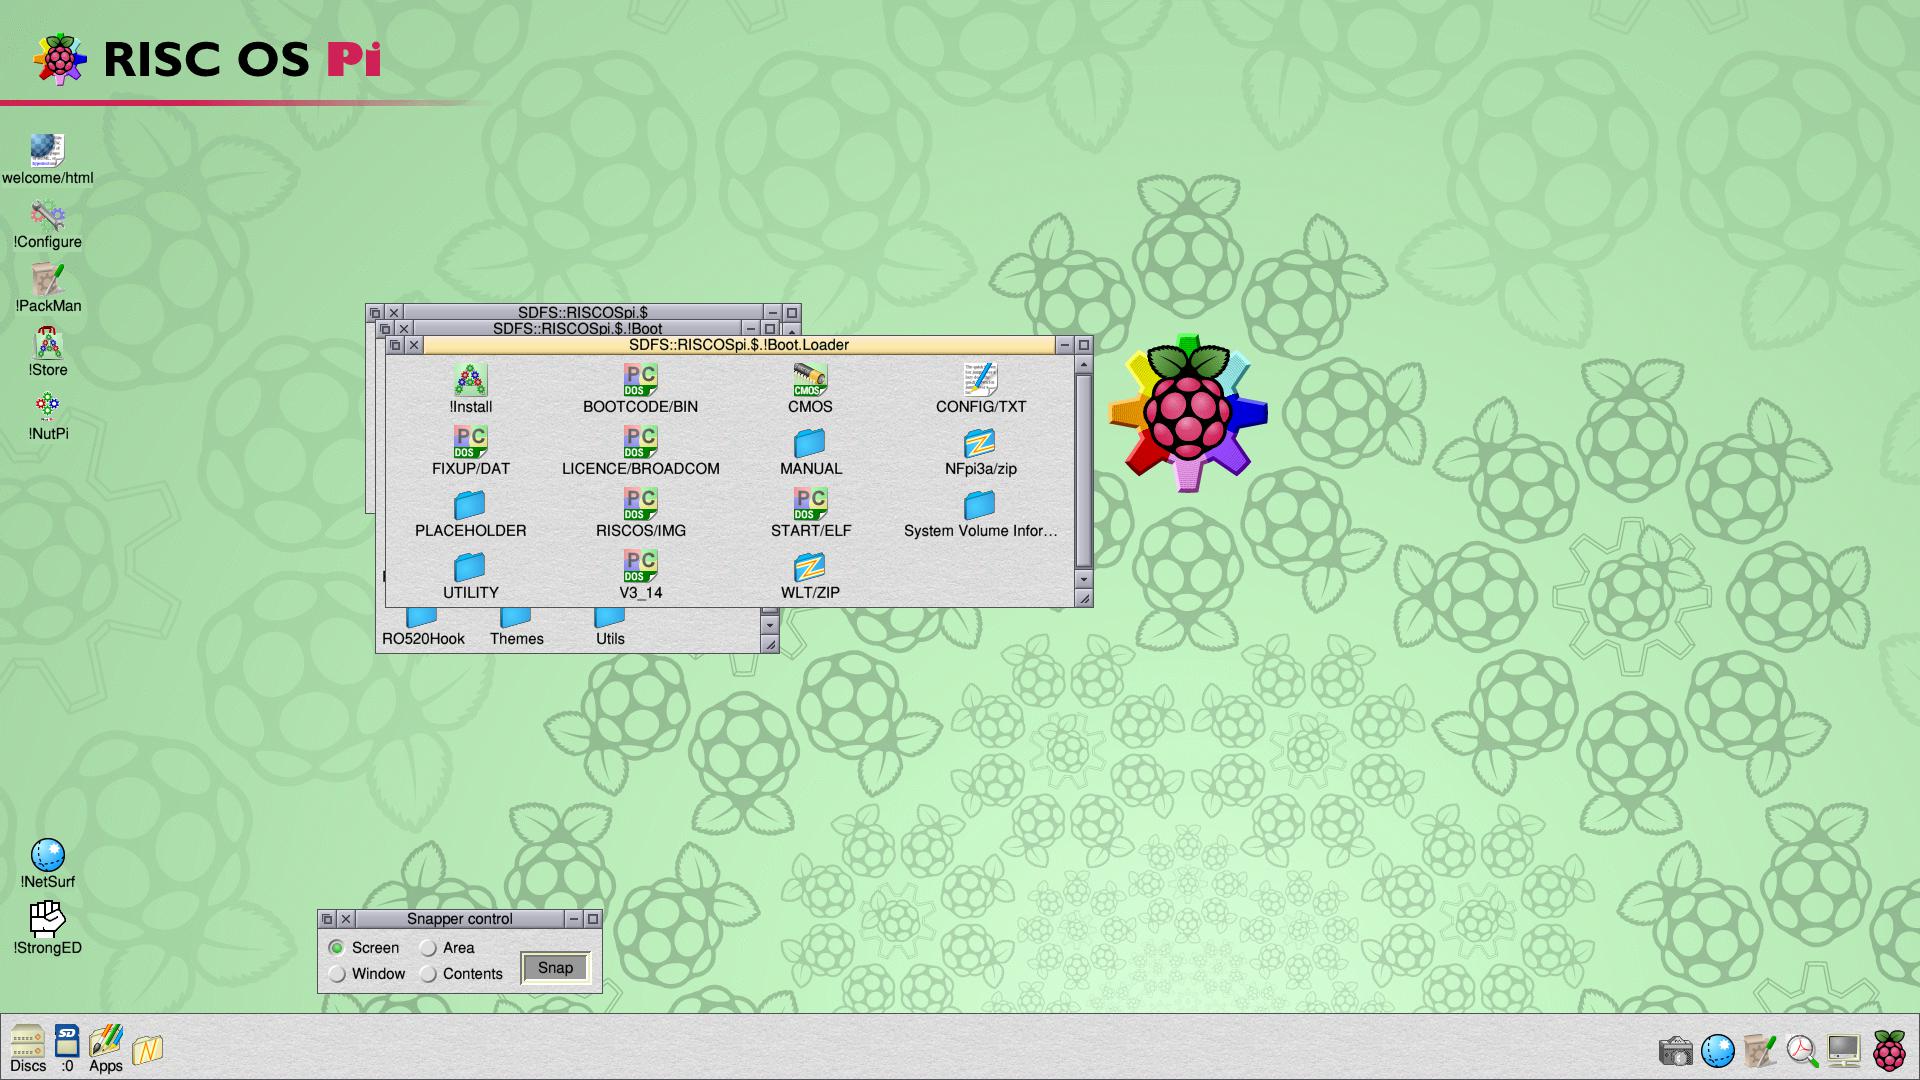Screen dimensions: 1920x1080
Task: Click the Snapper camera icon on icon bar
Action: tap(1676, 1051)
